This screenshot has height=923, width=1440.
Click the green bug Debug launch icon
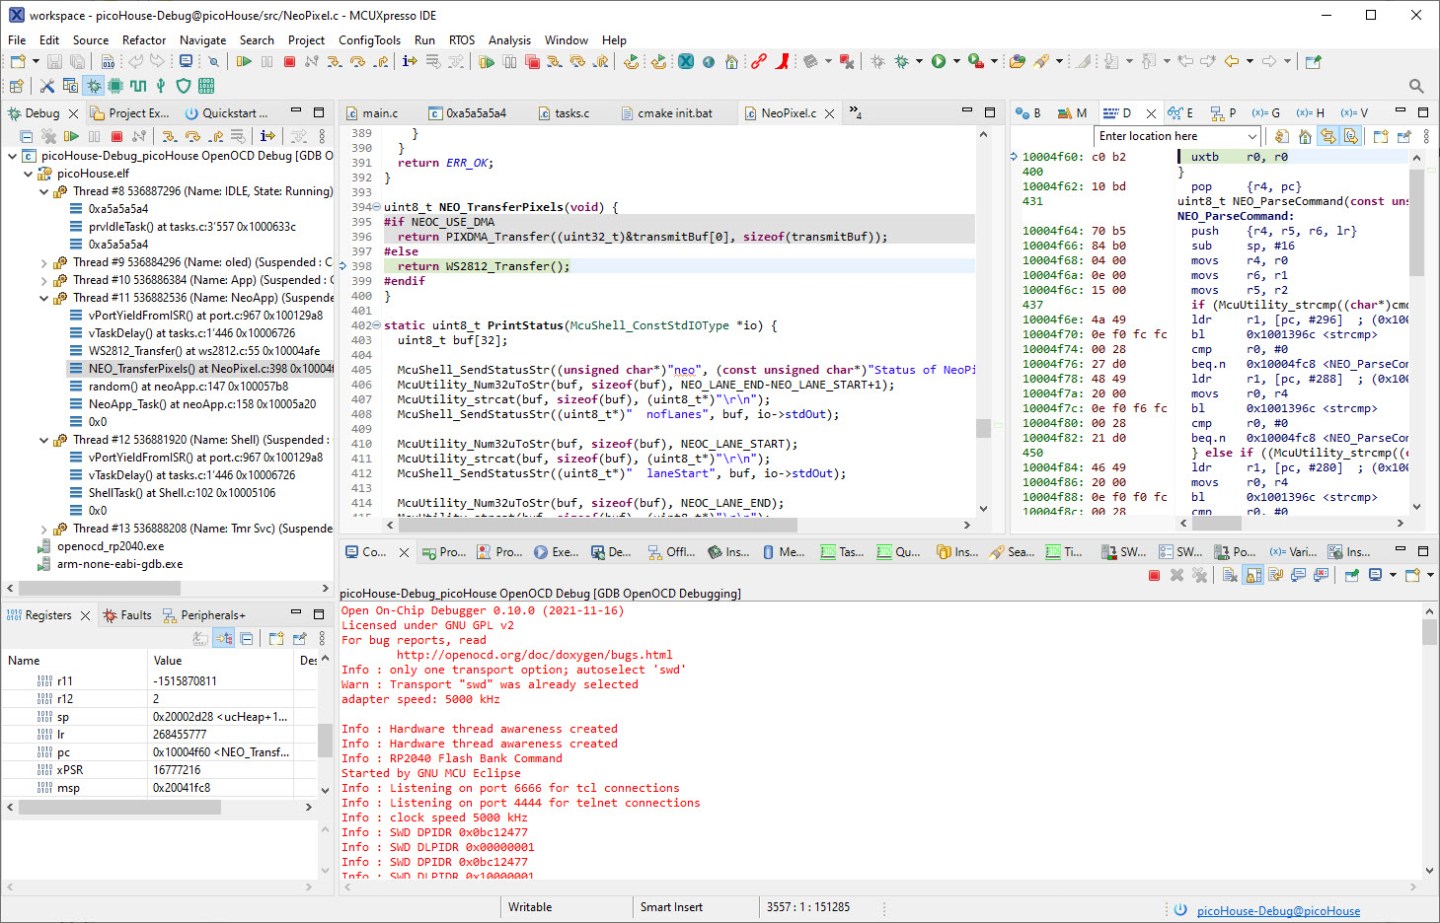coord(902,62)
